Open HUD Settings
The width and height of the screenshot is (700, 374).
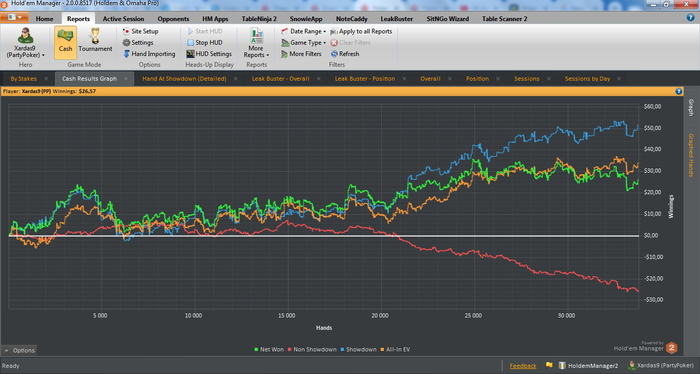(x=209, y=54)
